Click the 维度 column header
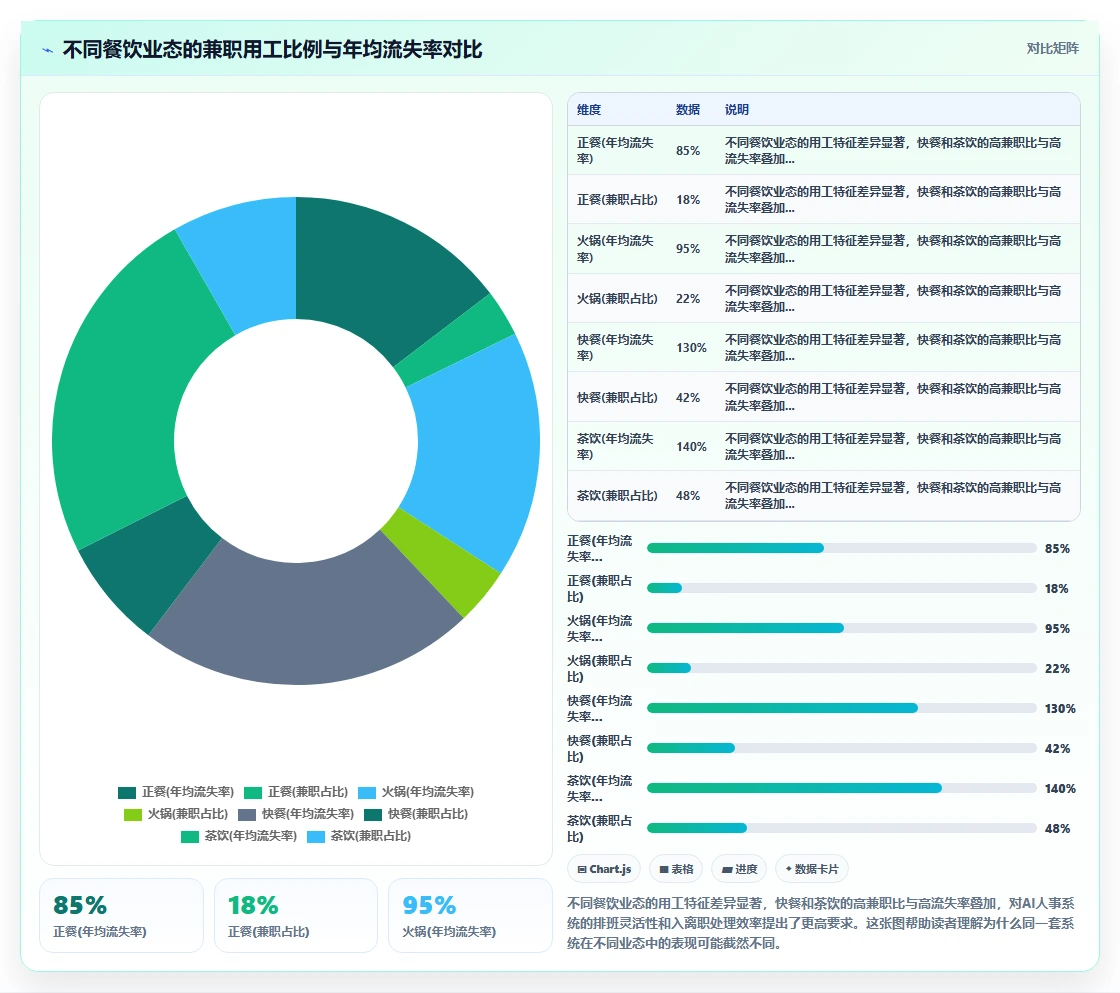This screenshot has width=1120, height=993. tap(589, 109)
